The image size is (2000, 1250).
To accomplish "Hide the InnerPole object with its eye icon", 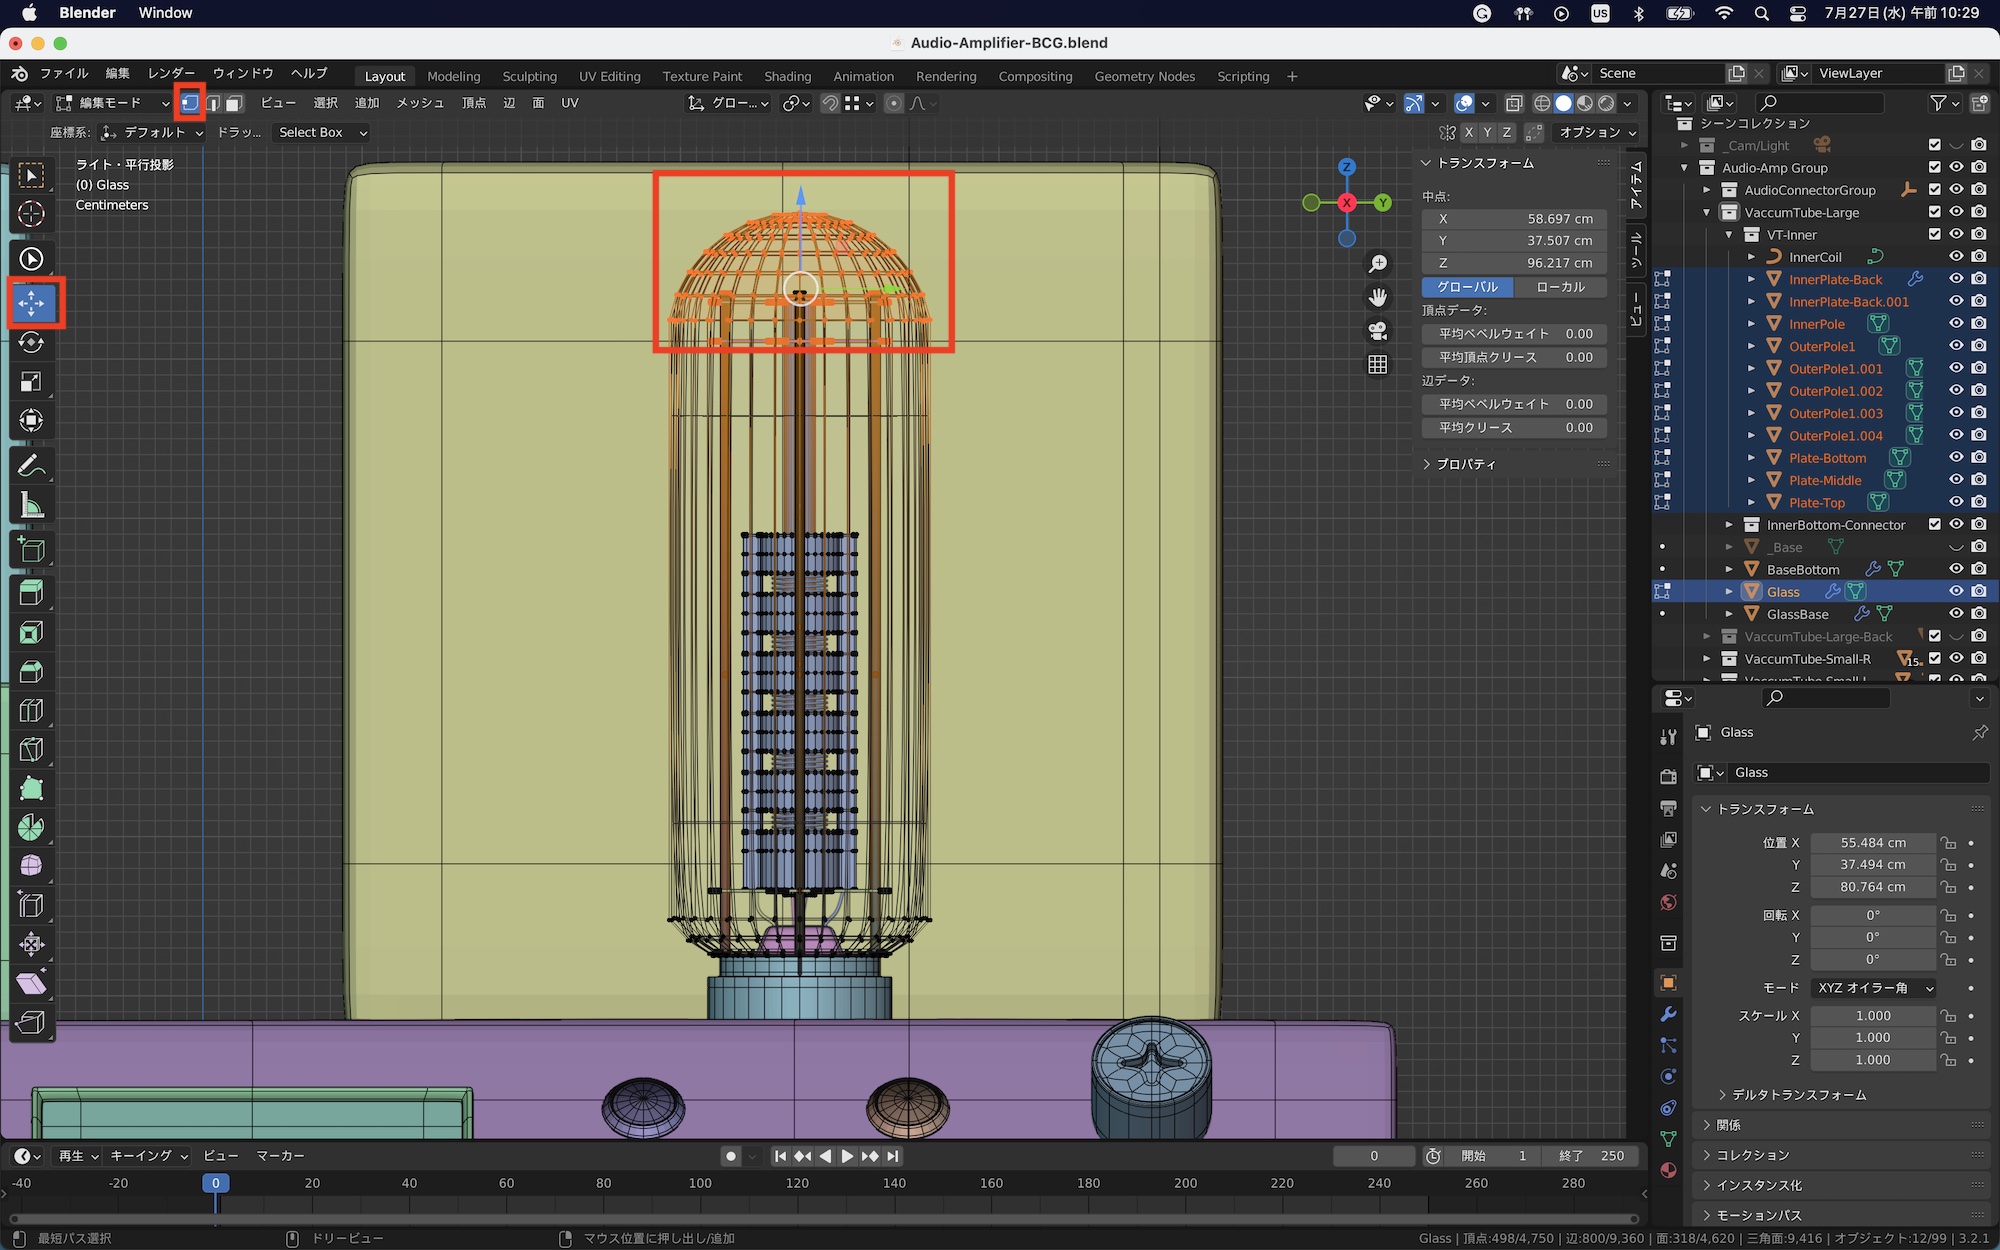I will 1956,324.
